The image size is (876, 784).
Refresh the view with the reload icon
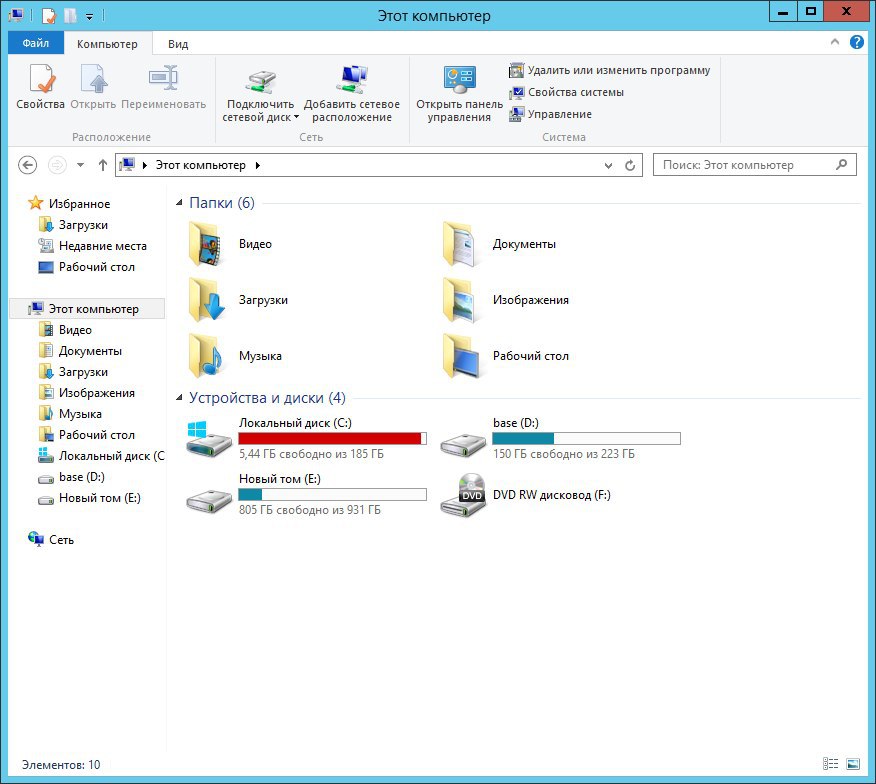(x=630, y=165)
